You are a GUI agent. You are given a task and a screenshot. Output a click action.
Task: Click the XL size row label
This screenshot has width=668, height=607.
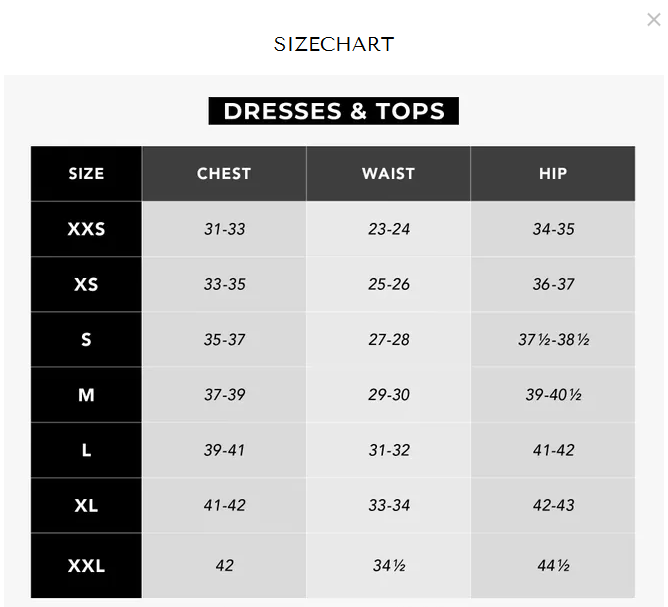(86, 505)
